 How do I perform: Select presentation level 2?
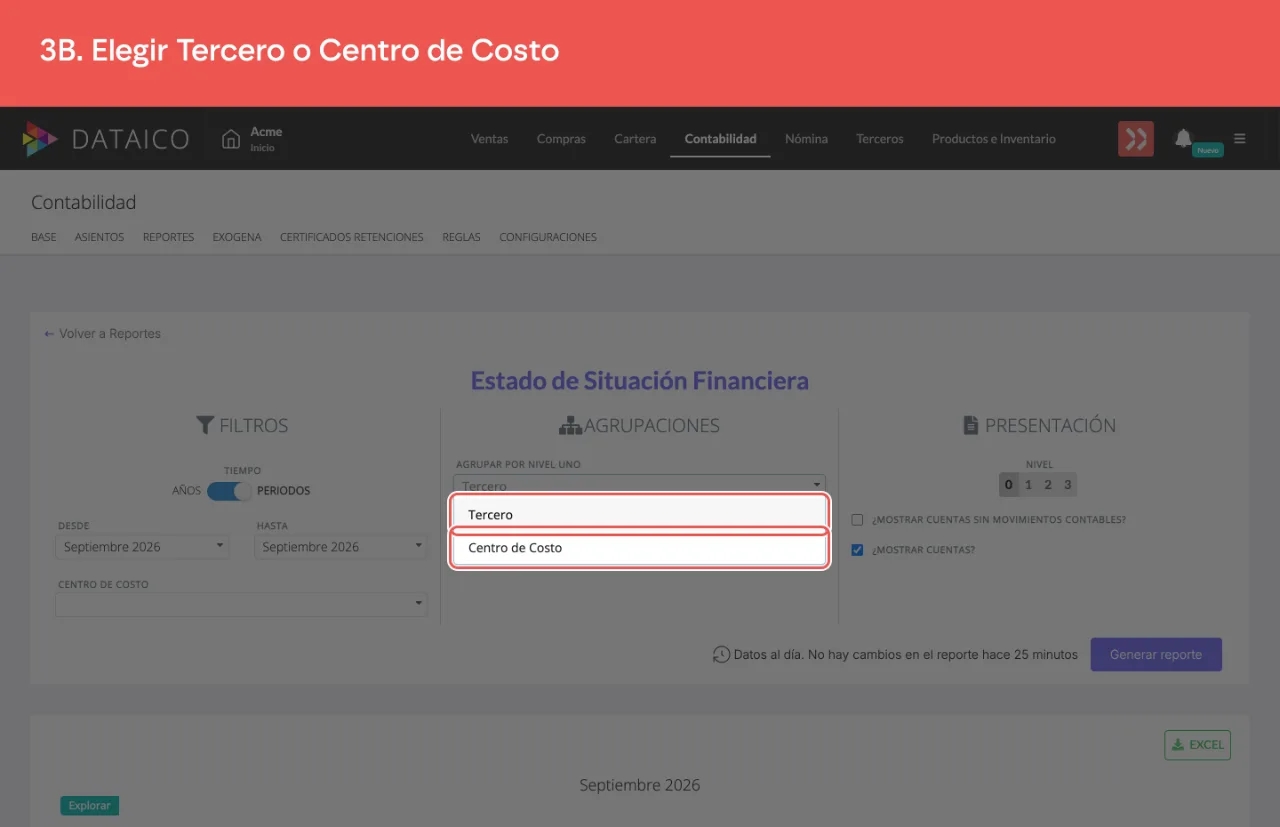(1048, 485)
